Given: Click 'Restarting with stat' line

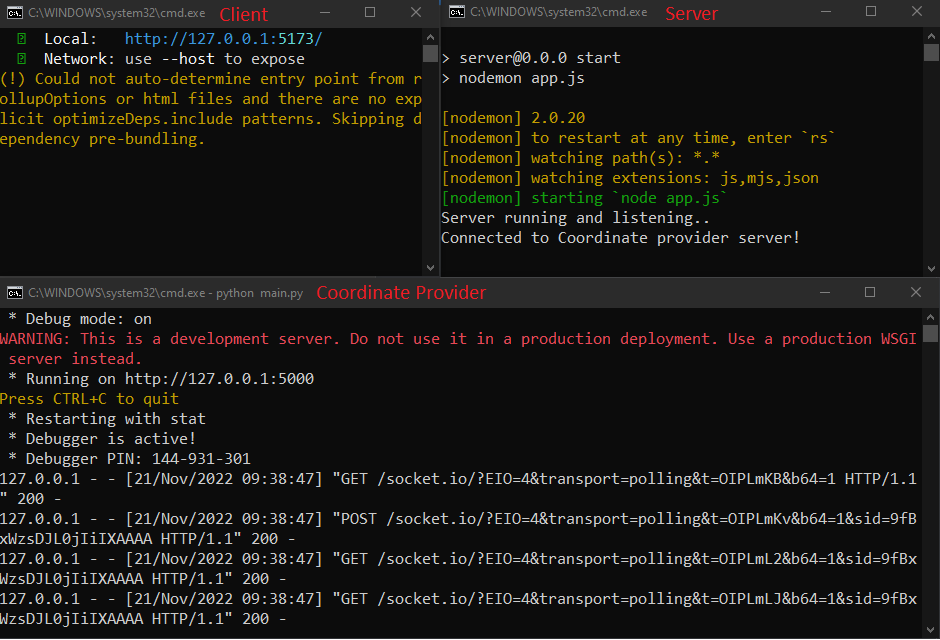Looking at the screenshot, I should coord(107,419).
